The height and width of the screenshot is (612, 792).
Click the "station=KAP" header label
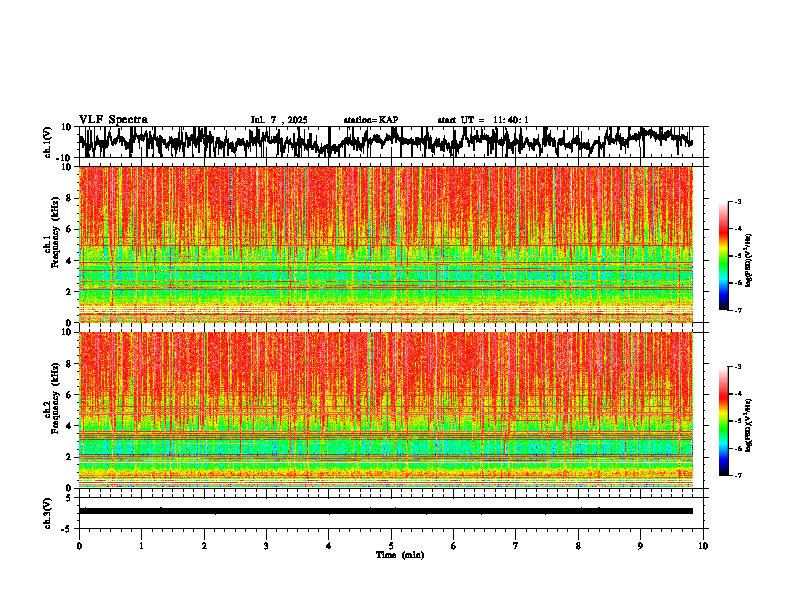coord(371,120)
